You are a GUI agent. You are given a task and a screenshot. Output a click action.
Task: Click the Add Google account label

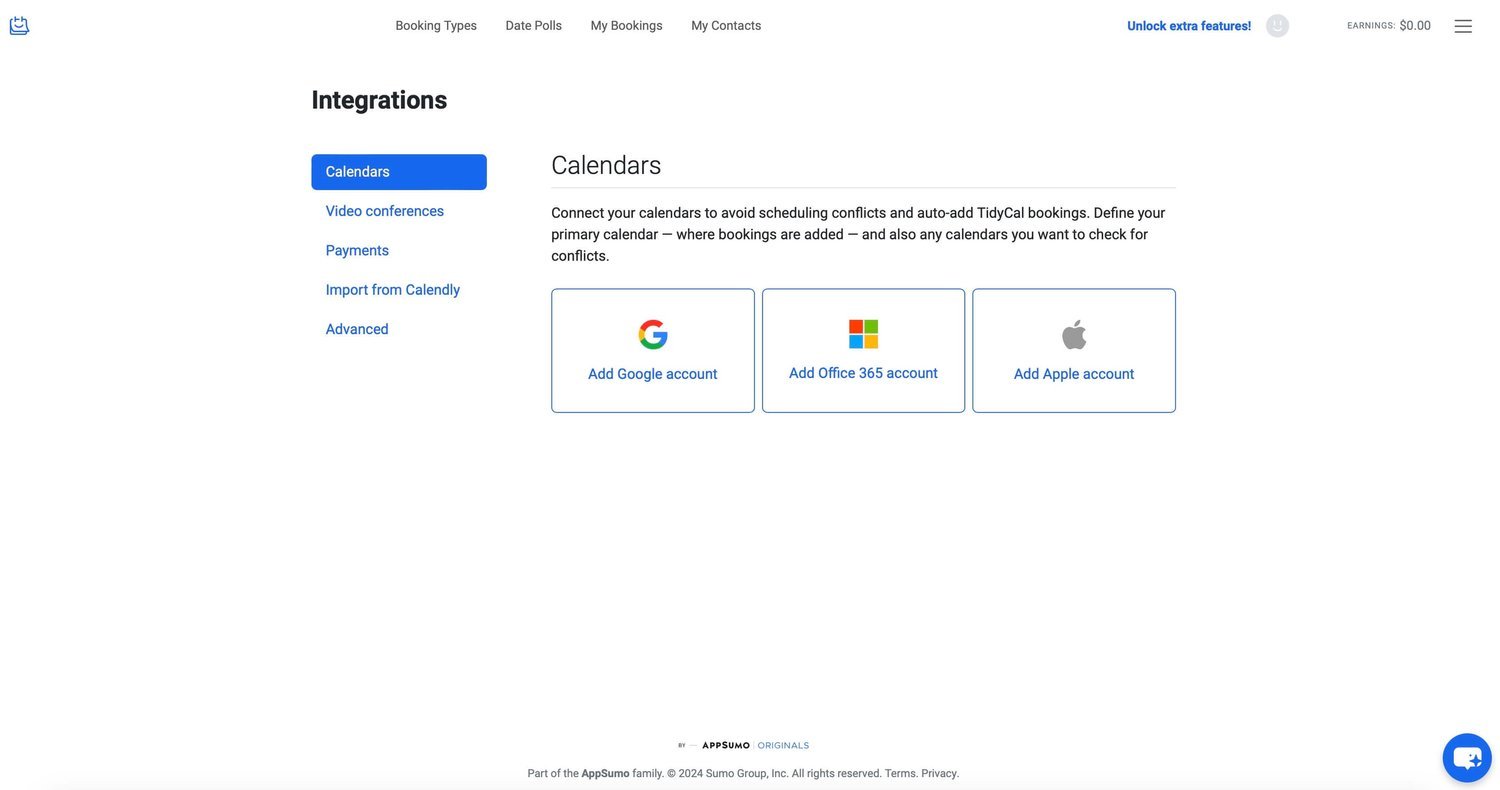point(653,374)
